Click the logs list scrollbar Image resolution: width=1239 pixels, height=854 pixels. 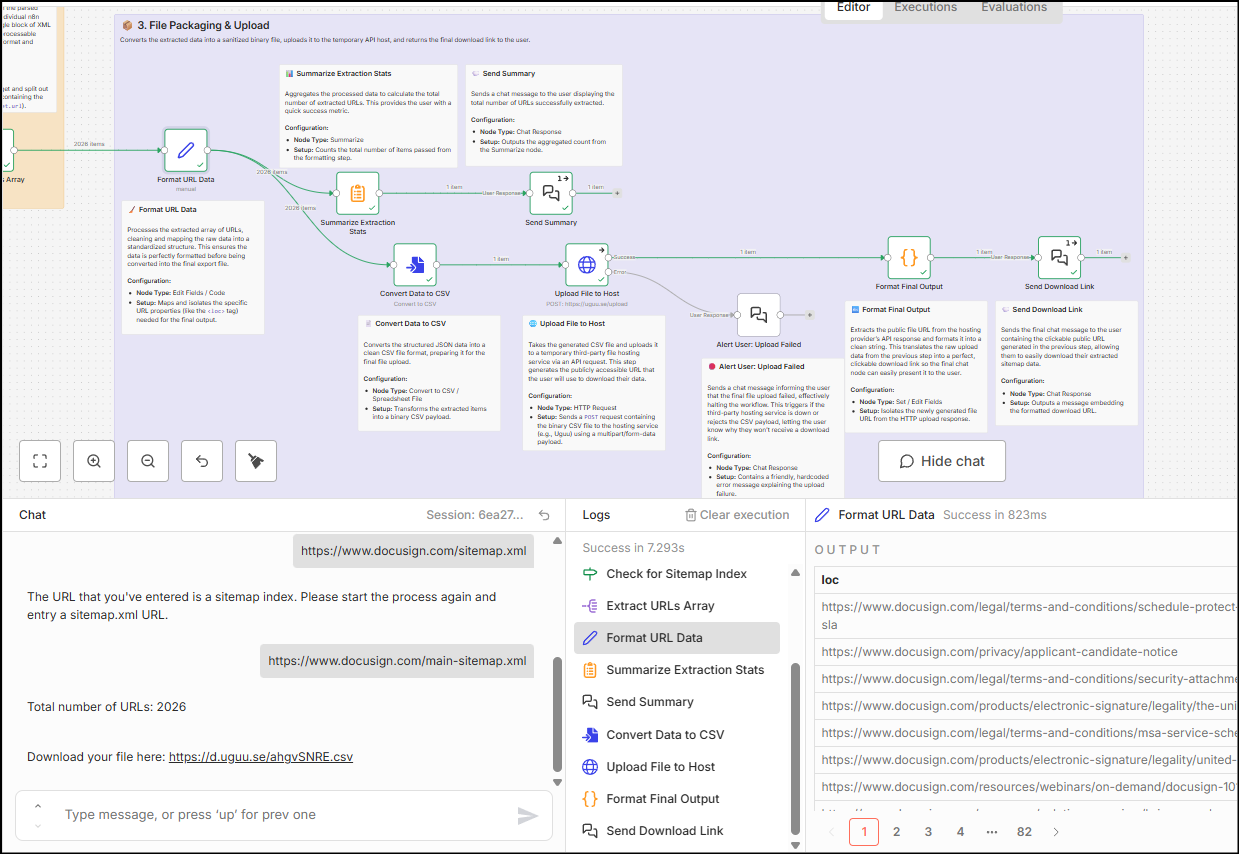(x=796, y=747)
